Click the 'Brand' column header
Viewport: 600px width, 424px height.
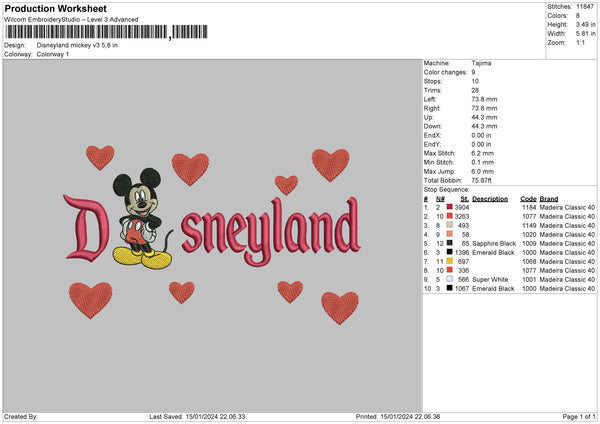pos(549,199)
